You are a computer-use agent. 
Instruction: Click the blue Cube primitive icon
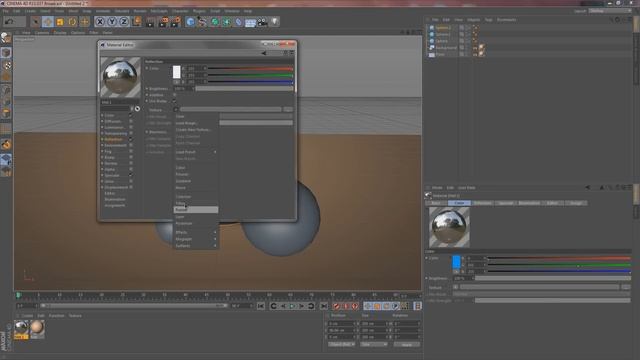[190, 22]
